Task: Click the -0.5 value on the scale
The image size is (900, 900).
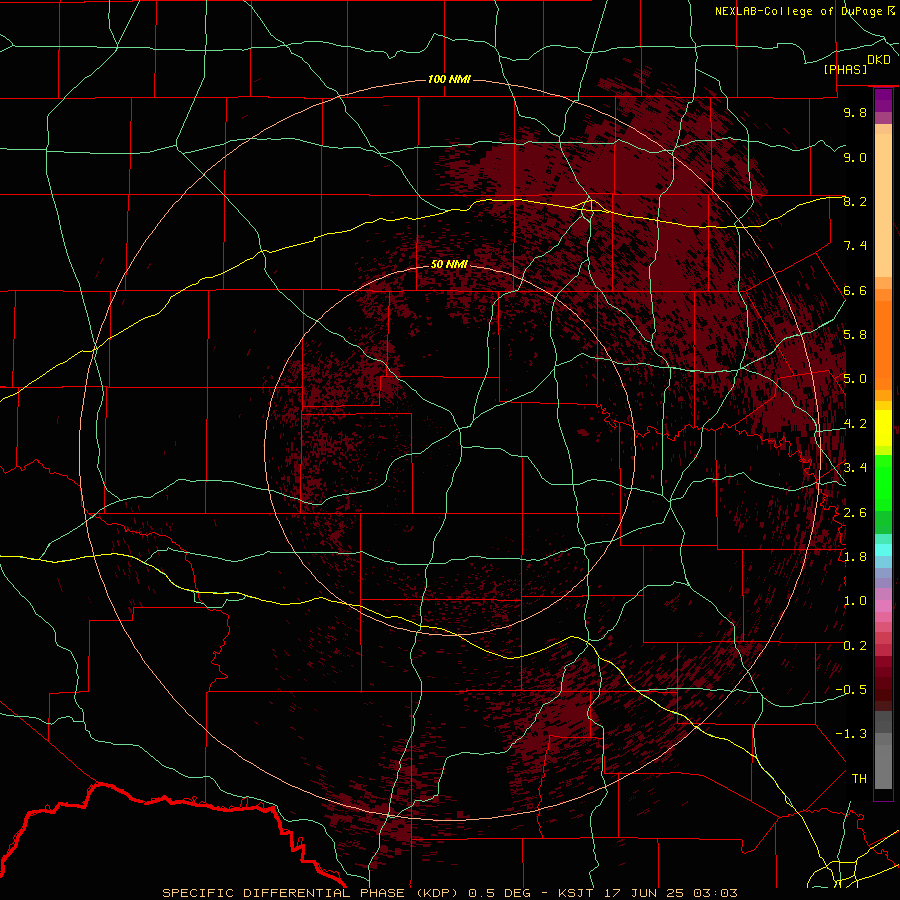Action: 851,689
